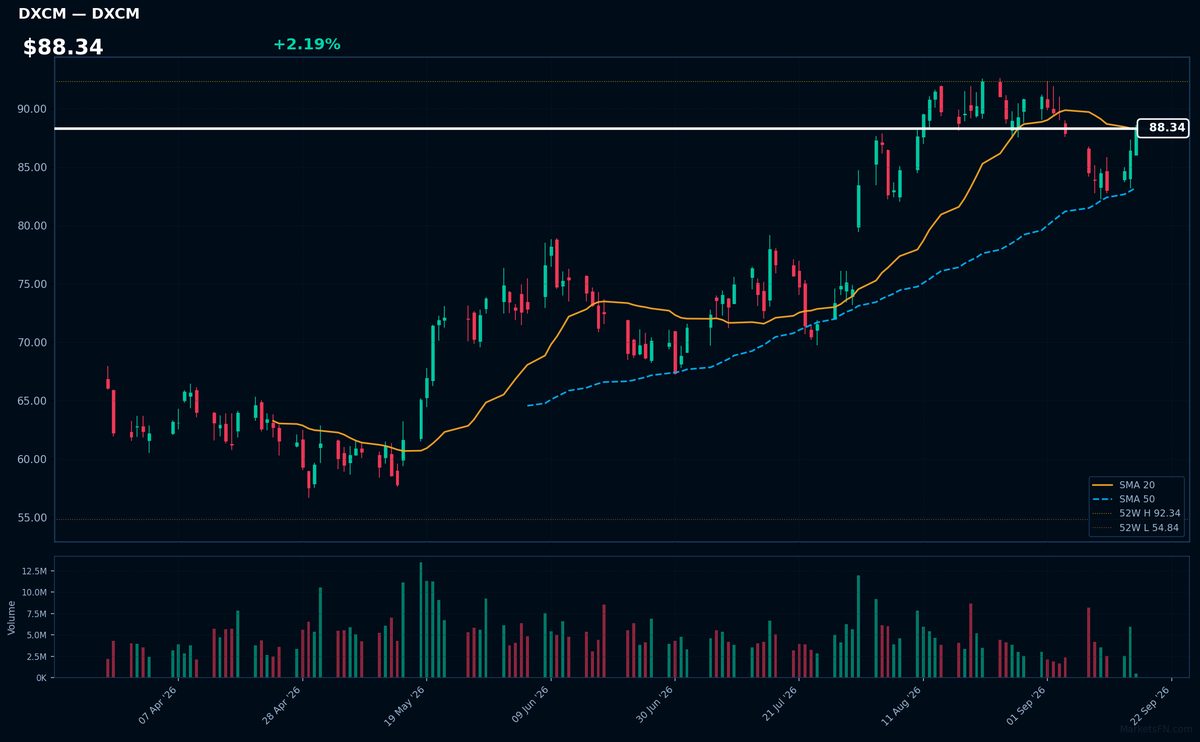Screen dimensions: 1200x742
Task: Click the 55.00 price axis label
Action: pos(31,518)
